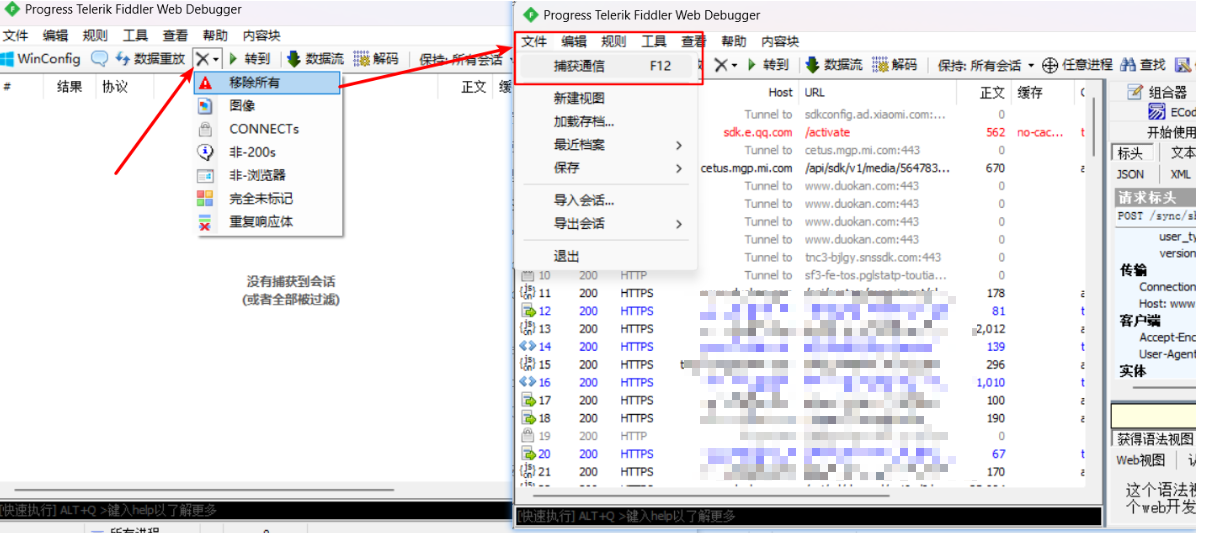This screenshot has height=533, width=1208.
Task: Click the icon of session 14
Action: [x=528, y=347]
